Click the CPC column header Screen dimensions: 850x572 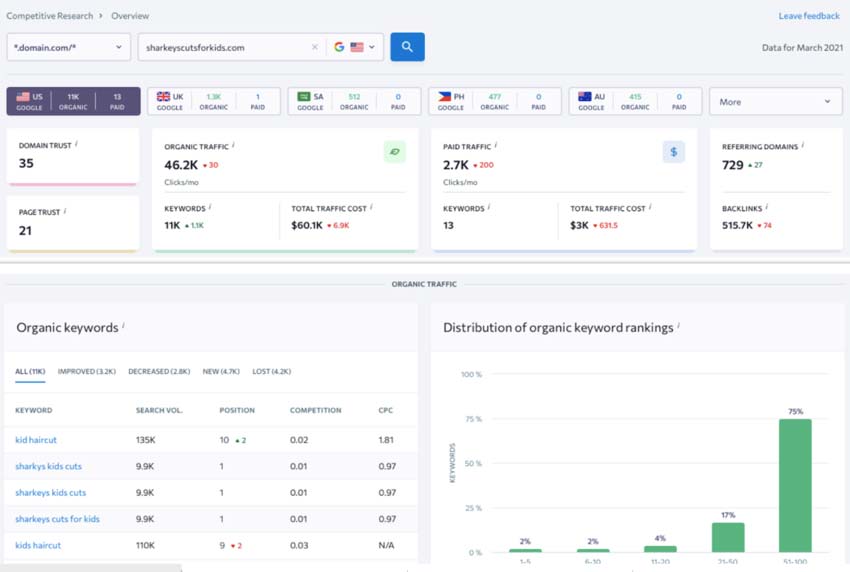385,410
